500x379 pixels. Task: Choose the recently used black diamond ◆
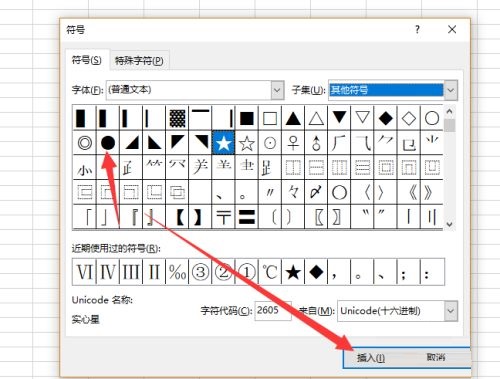[x=316, y=272]
